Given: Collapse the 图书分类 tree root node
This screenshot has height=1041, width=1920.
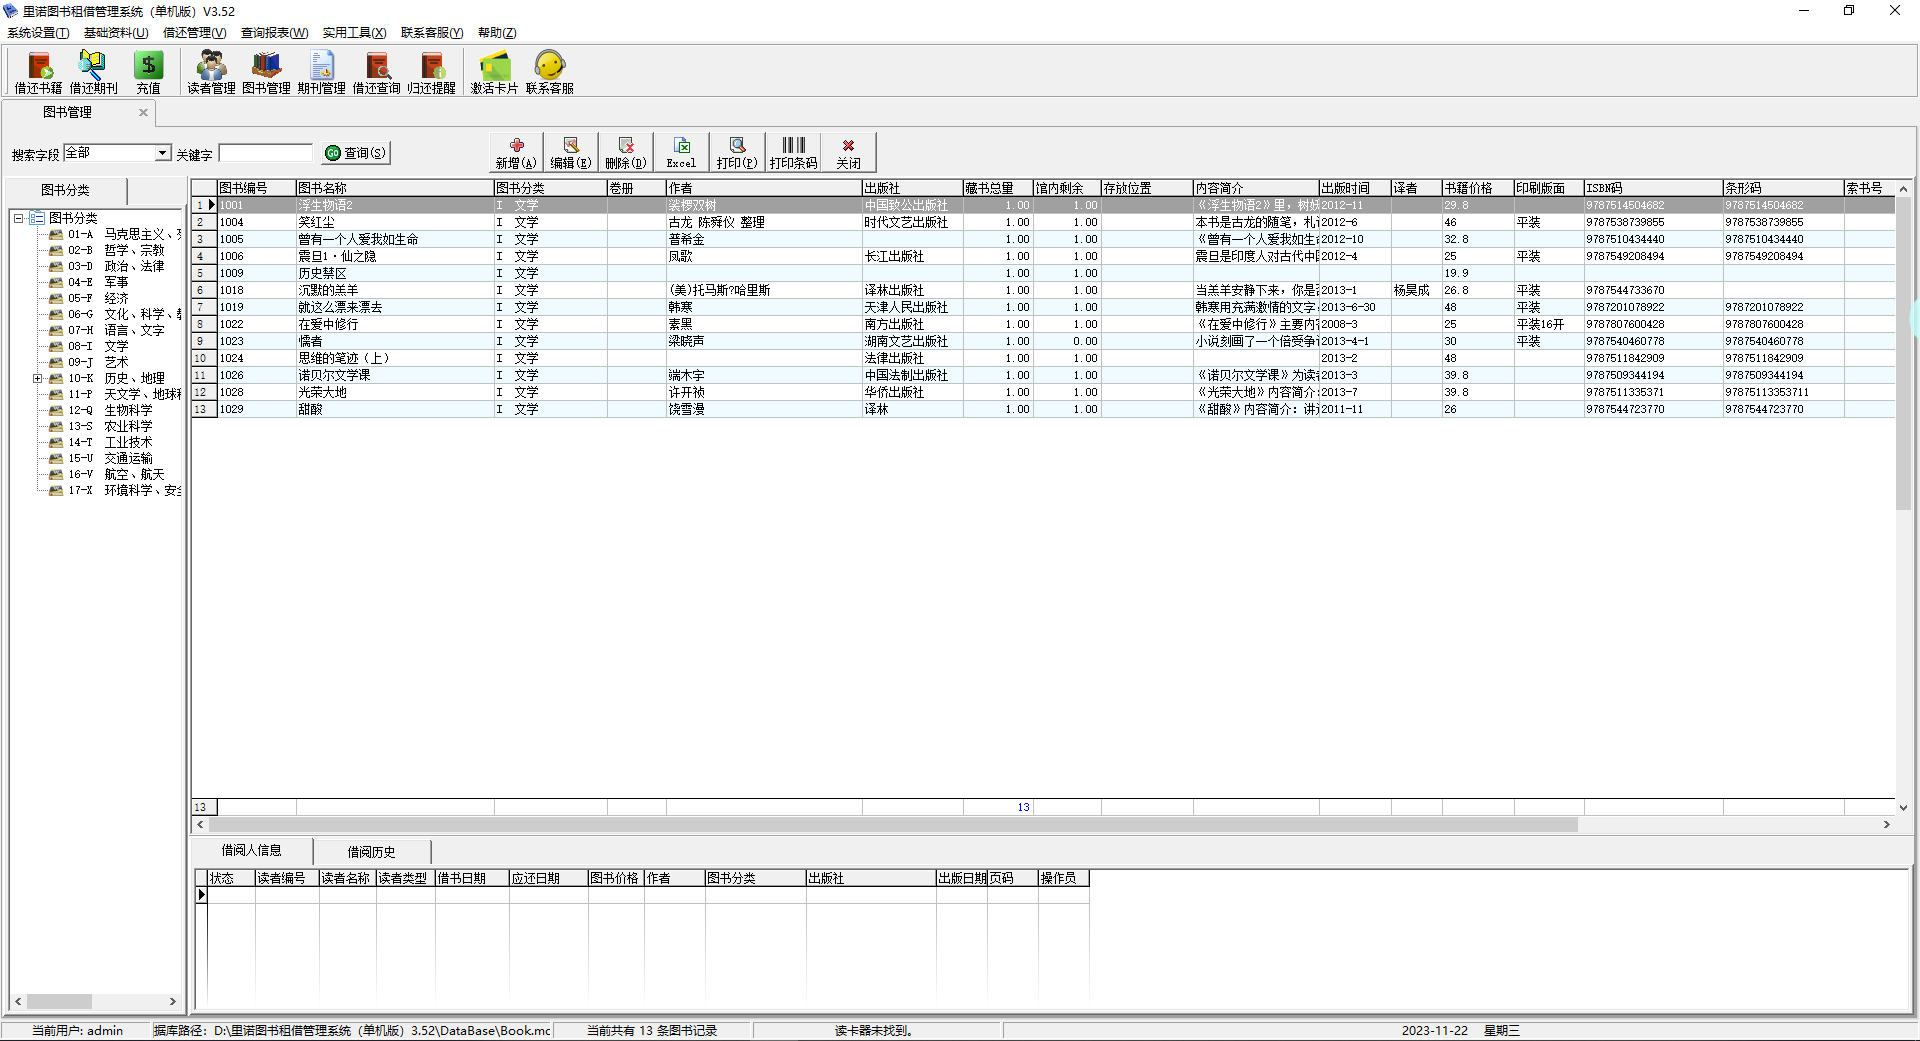Looking at the screenshot, I should [x=19, y=218].
